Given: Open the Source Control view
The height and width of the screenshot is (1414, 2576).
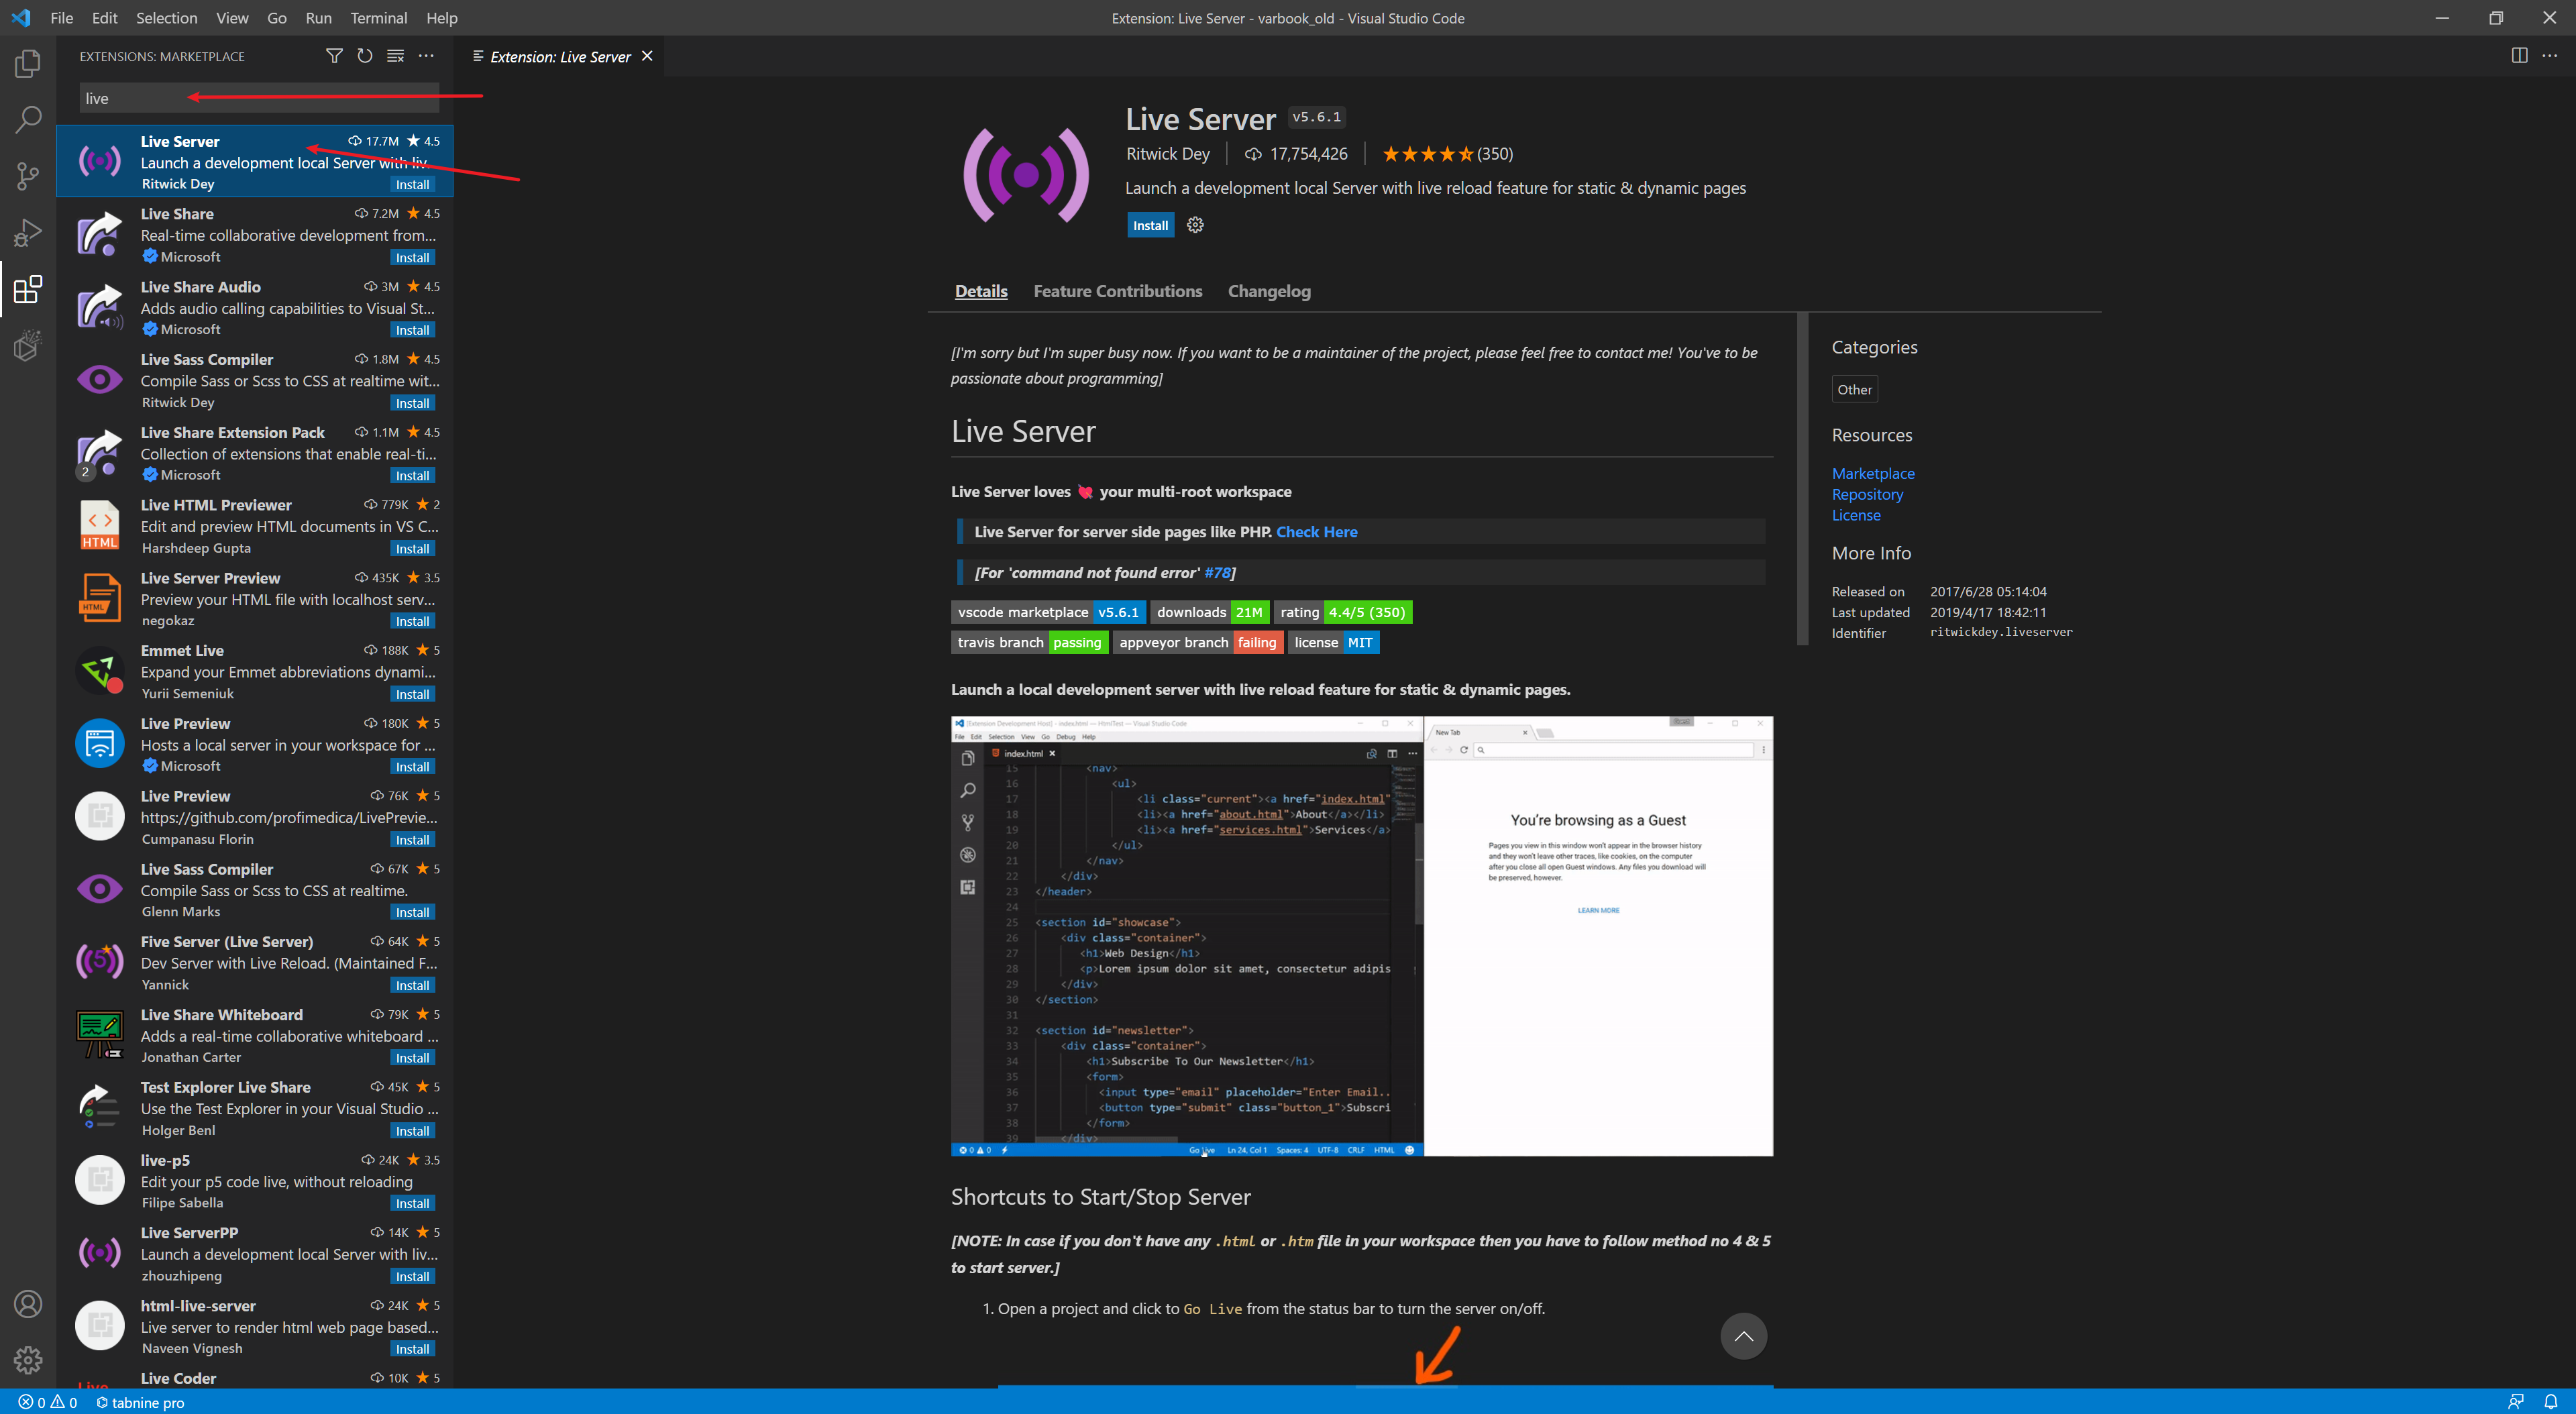Looking at the screenshot, I should tap(27, 175).
